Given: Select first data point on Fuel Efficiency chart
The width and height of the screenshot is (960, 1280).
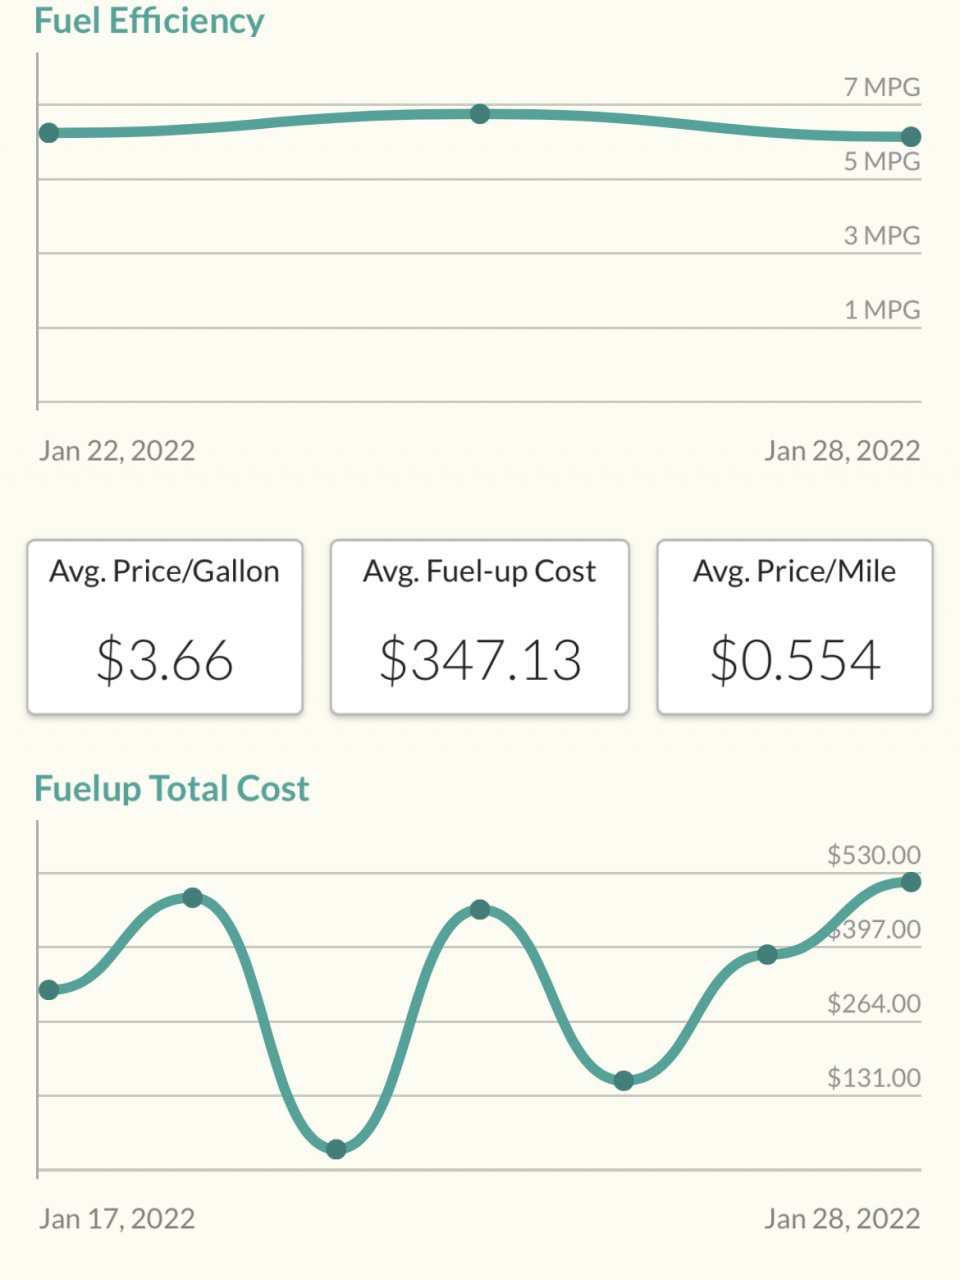Looking at the screenshot, I should 48,133.
